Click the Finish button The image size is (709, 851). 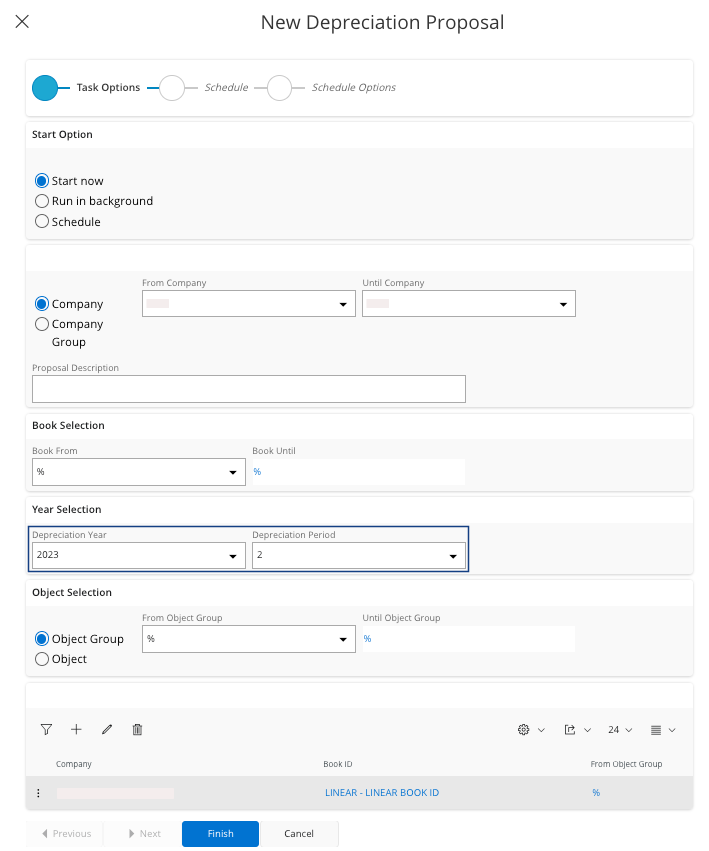point(220,834)
